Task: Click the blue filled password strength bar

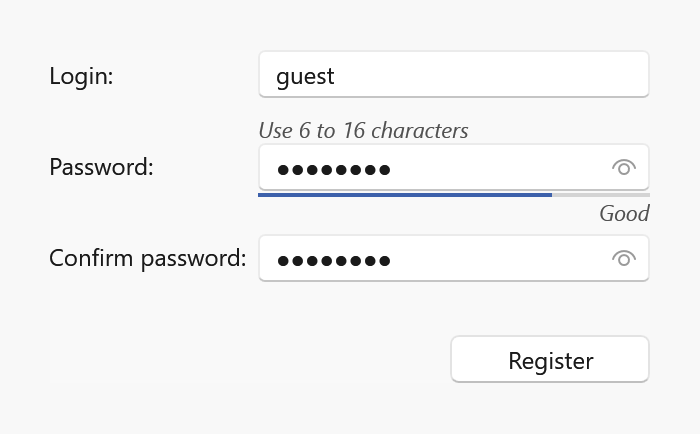Action: pos(405,194)
